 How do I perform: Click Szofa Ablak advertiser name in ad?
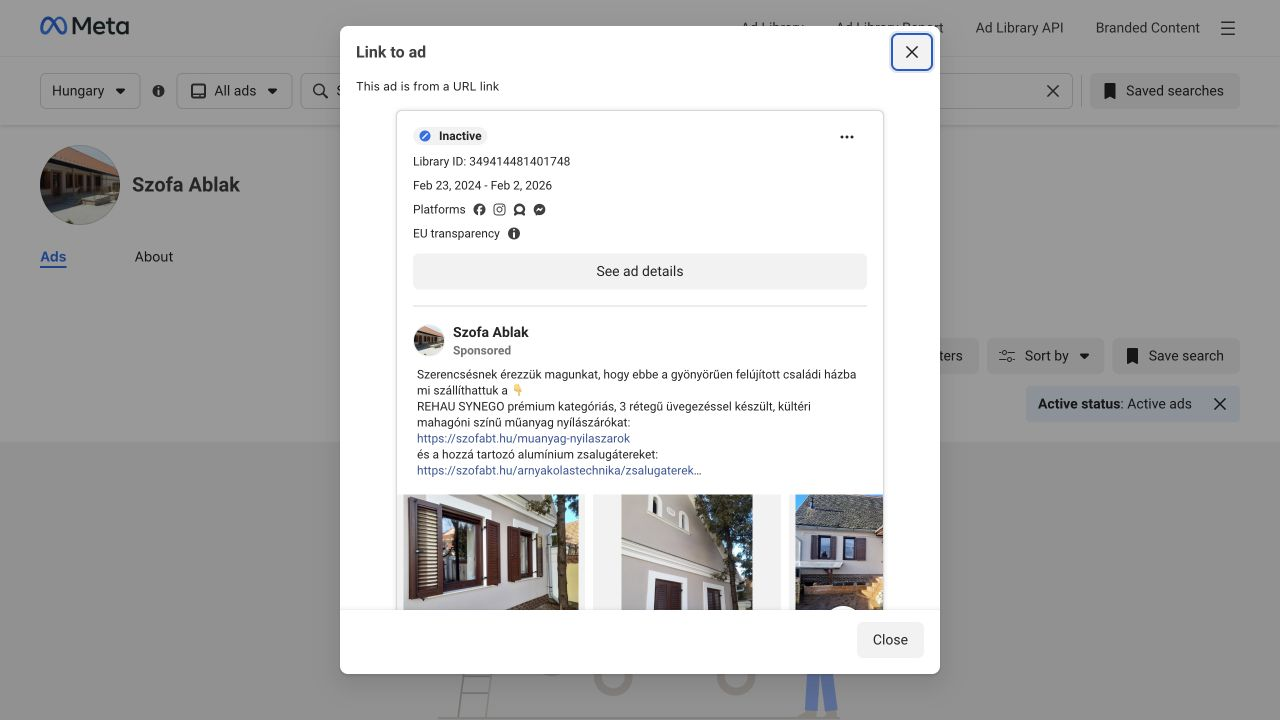pyautogui.click(x=490, y=332)
